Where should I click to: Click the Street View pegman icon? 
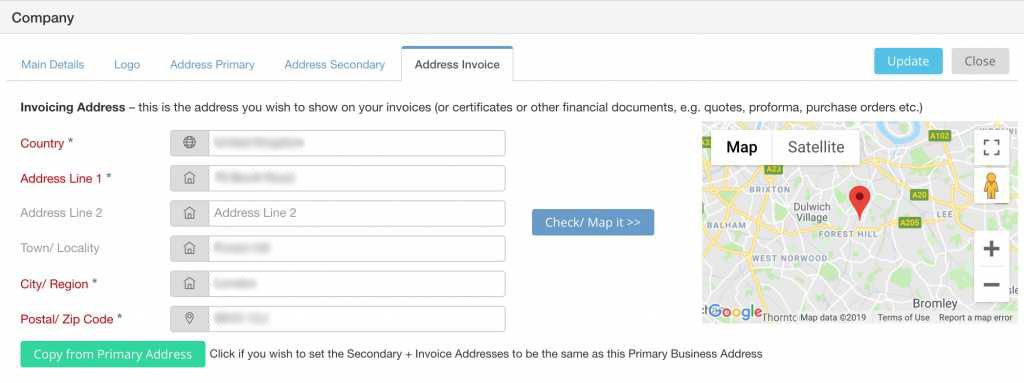tap(991, 186)
